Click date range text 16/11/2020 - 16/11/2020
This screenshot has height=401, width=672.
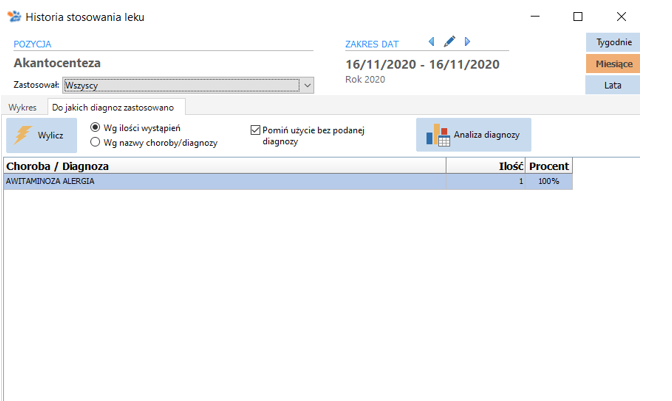tap(423, 64)
